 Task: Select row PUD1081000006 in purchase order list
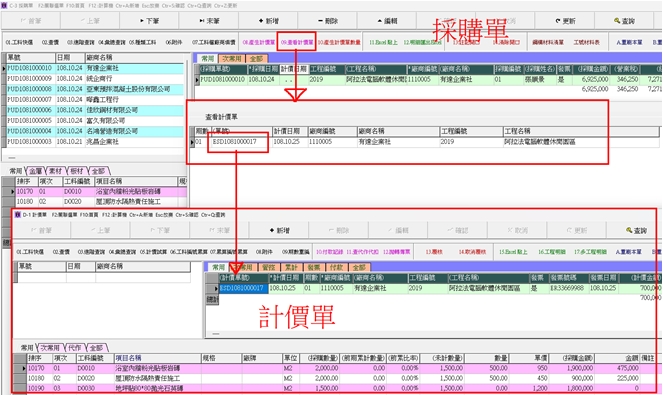[95, 110]
